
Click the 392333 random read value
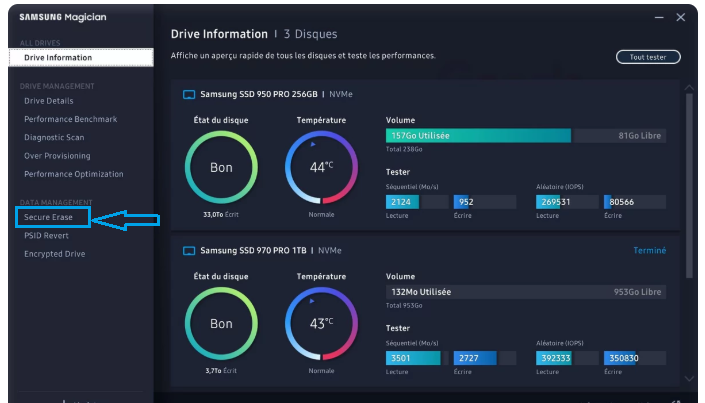(x=556, y=358)
